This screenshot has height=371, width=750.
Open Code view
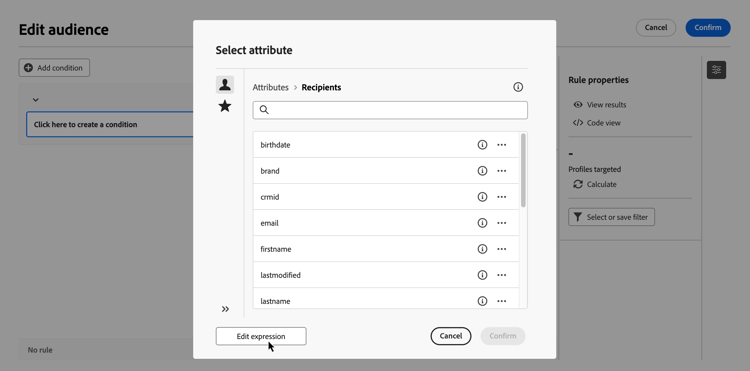tap(597, 123)
